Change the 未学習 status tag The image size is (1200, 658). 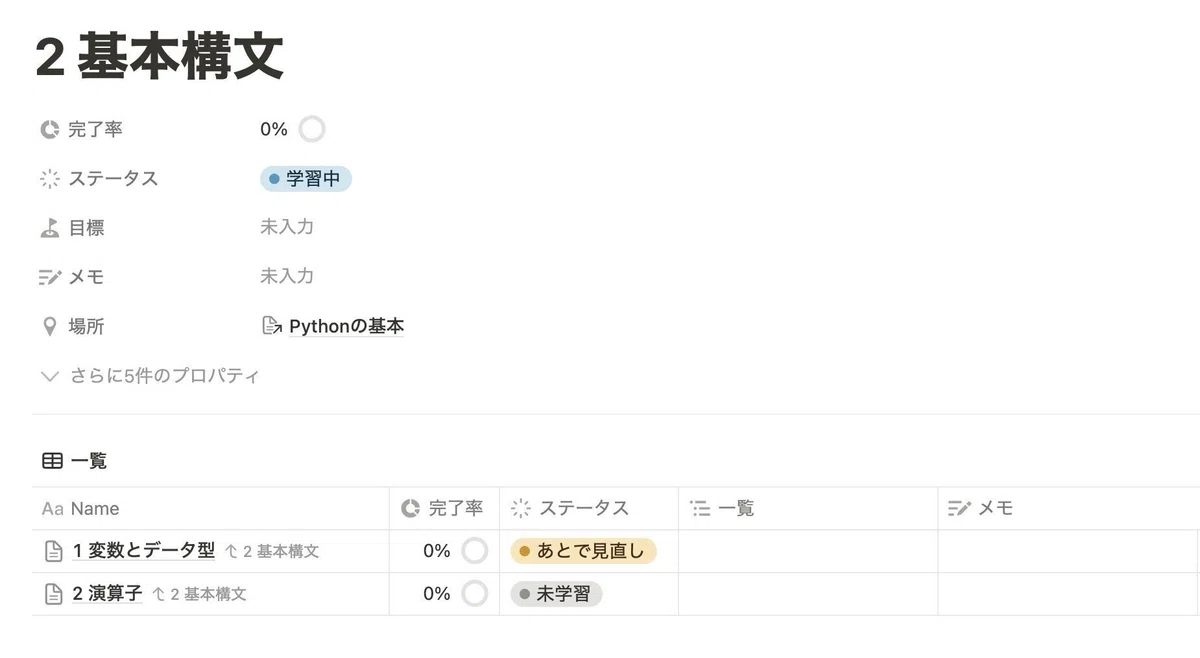(556, 594)
